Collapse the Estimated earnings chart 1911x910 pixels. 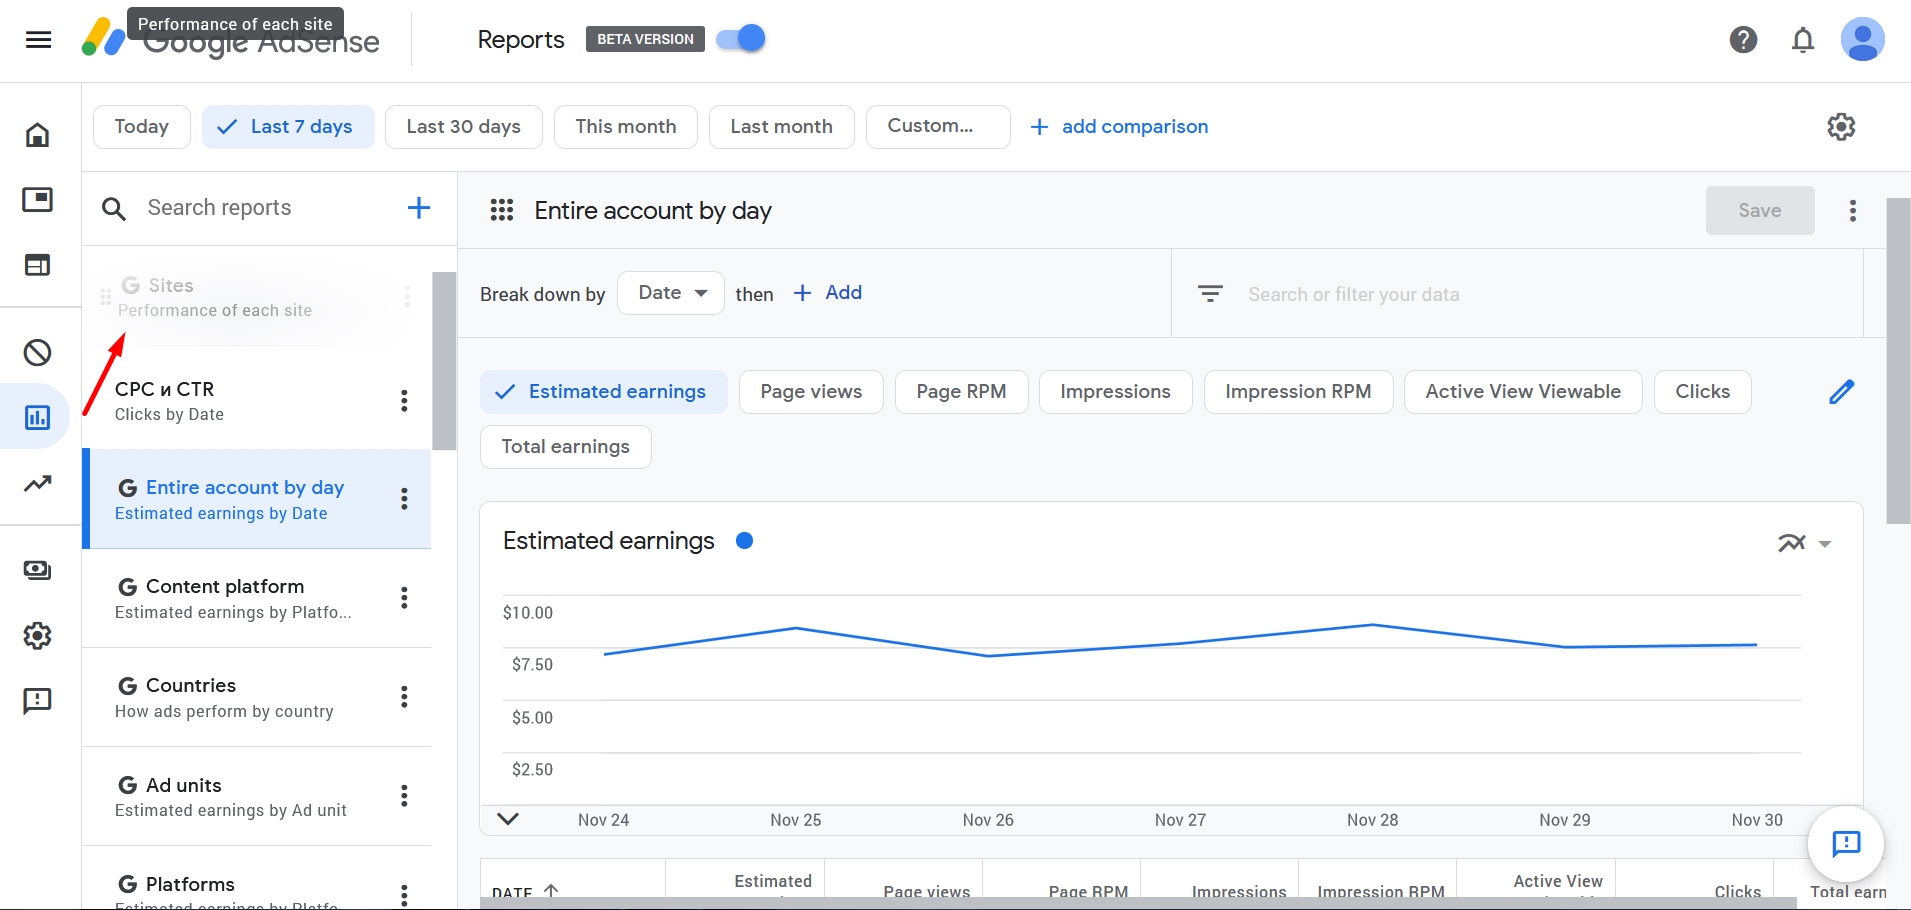pyautogui.click(x=508, y=819)
